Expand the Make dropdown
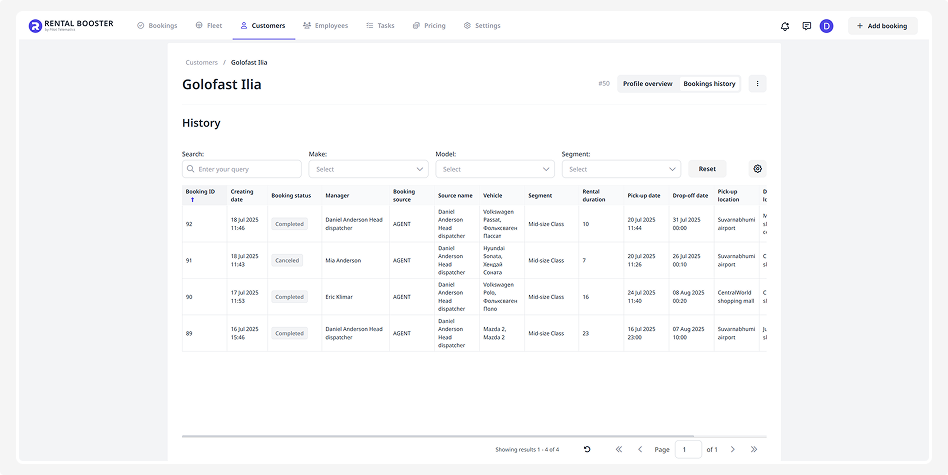 [x=368, y=170]
